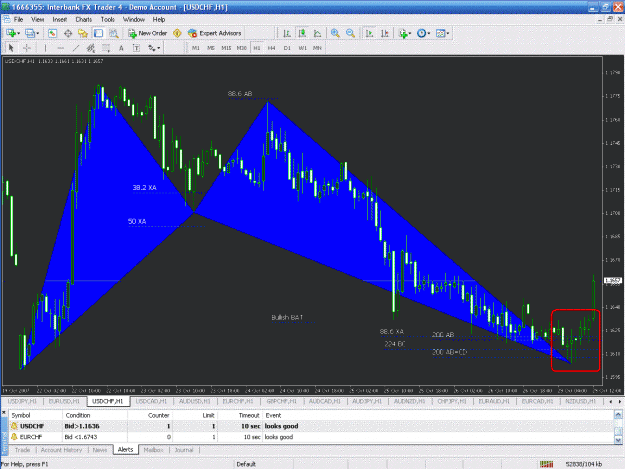This screenshot has height=469, width=625.
Task: Click the yellow diamond MetaEditor icon
Action: (x=177, y=33)
